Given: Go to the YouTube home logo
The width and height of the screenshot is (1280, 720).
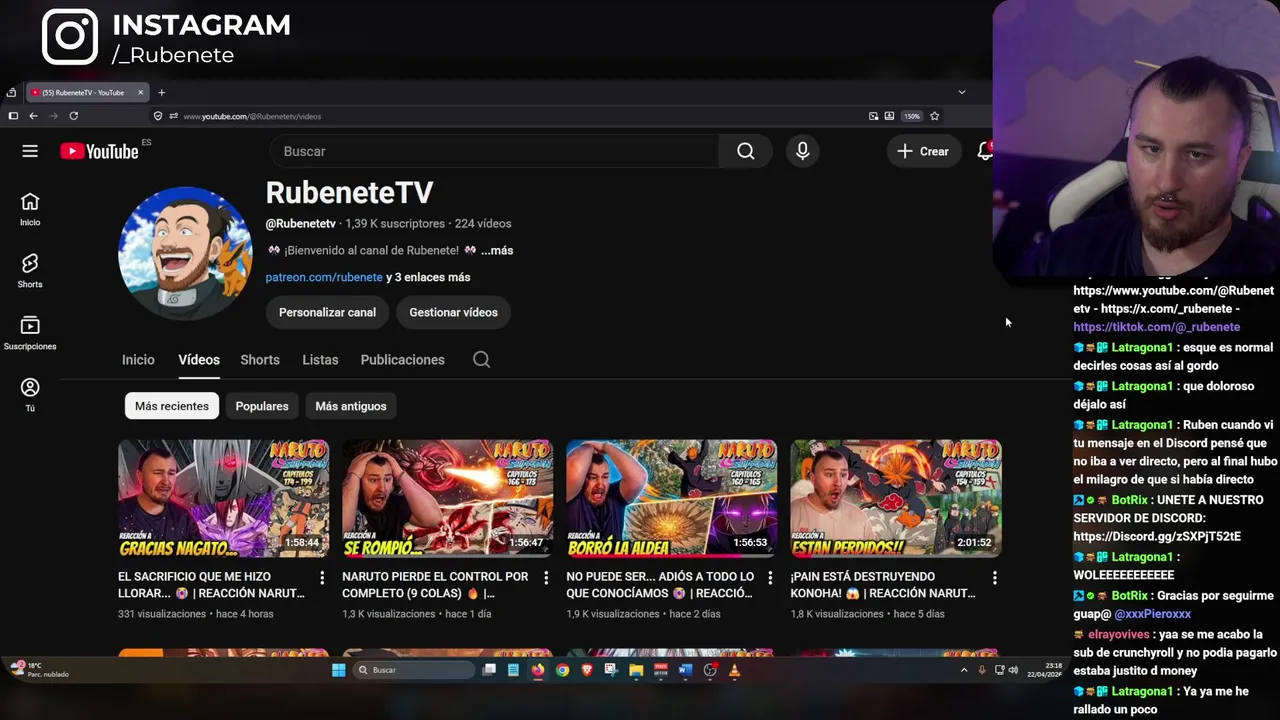Looking at the screenshot, I should coord(99,151).
